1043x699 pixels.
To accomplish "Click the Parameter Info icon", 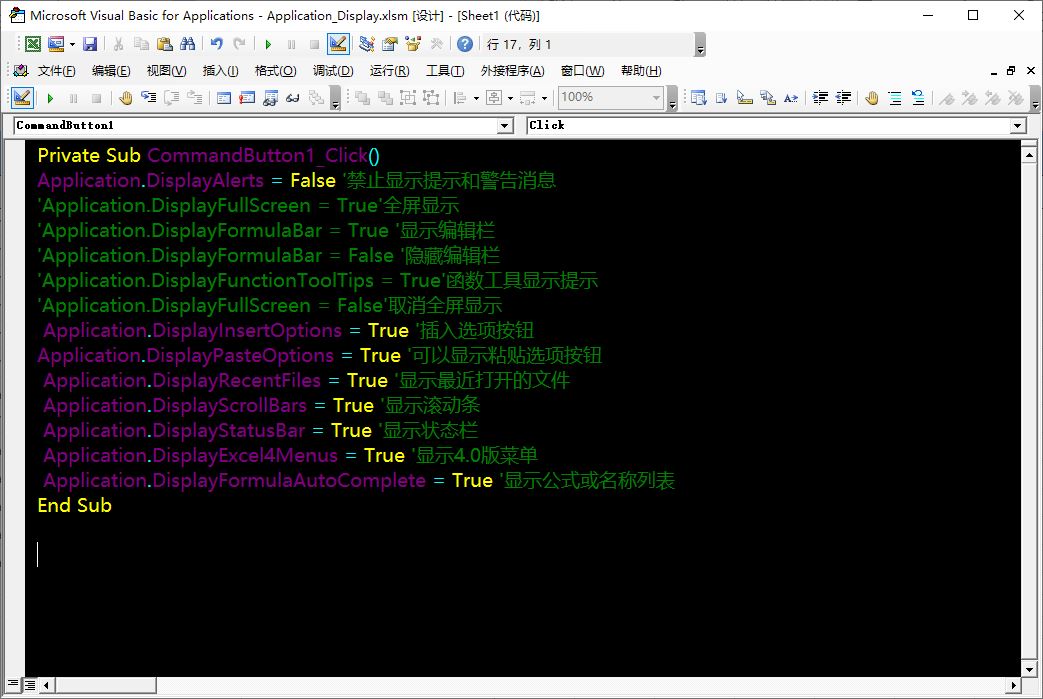I will click(768, 98).
